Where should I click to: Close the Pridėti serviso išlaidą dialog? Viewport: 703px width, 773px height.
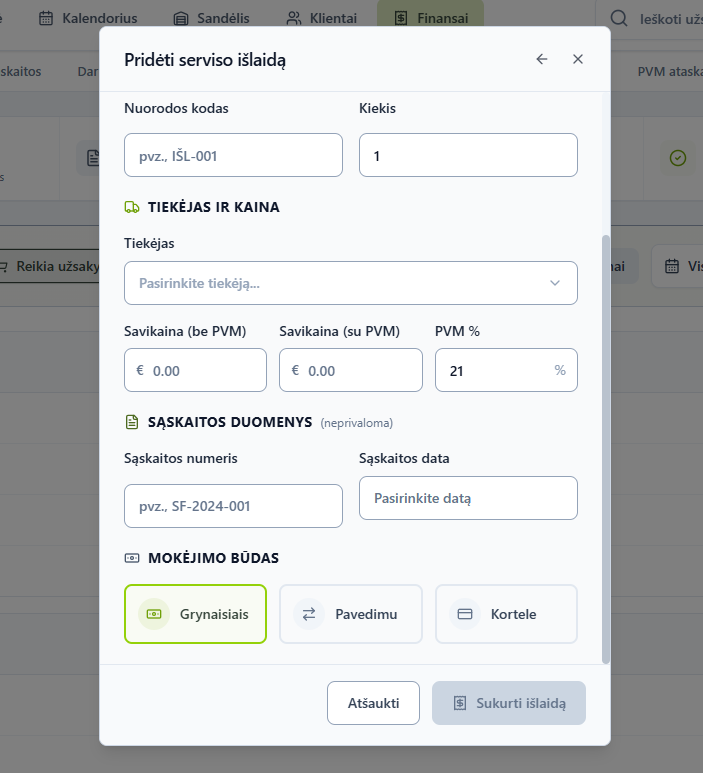578,59
